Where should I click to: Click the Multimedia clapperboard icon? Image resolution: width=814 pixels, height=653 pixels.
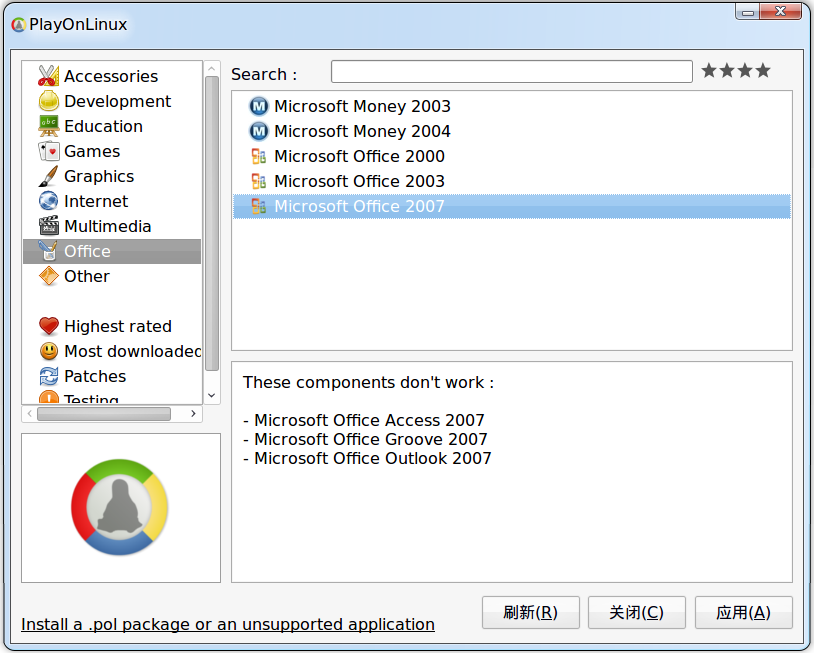click(48, 226)
